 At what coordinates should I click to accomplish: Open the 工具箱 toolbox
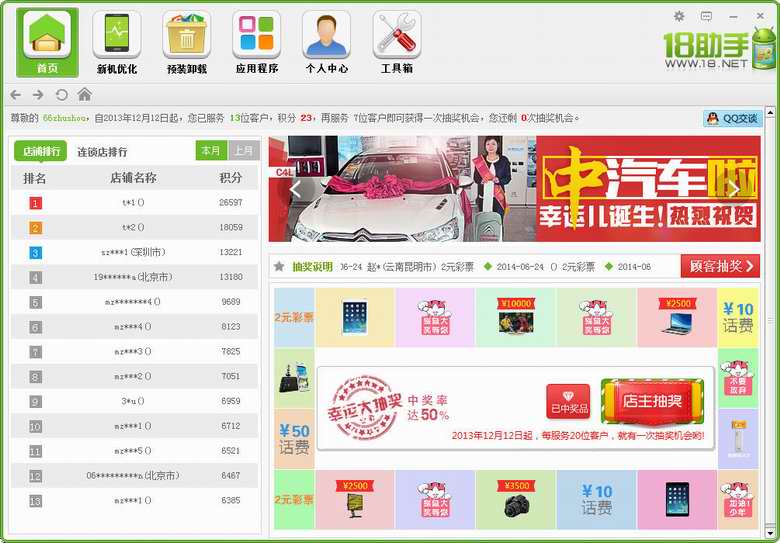click(x=397, y=42)
